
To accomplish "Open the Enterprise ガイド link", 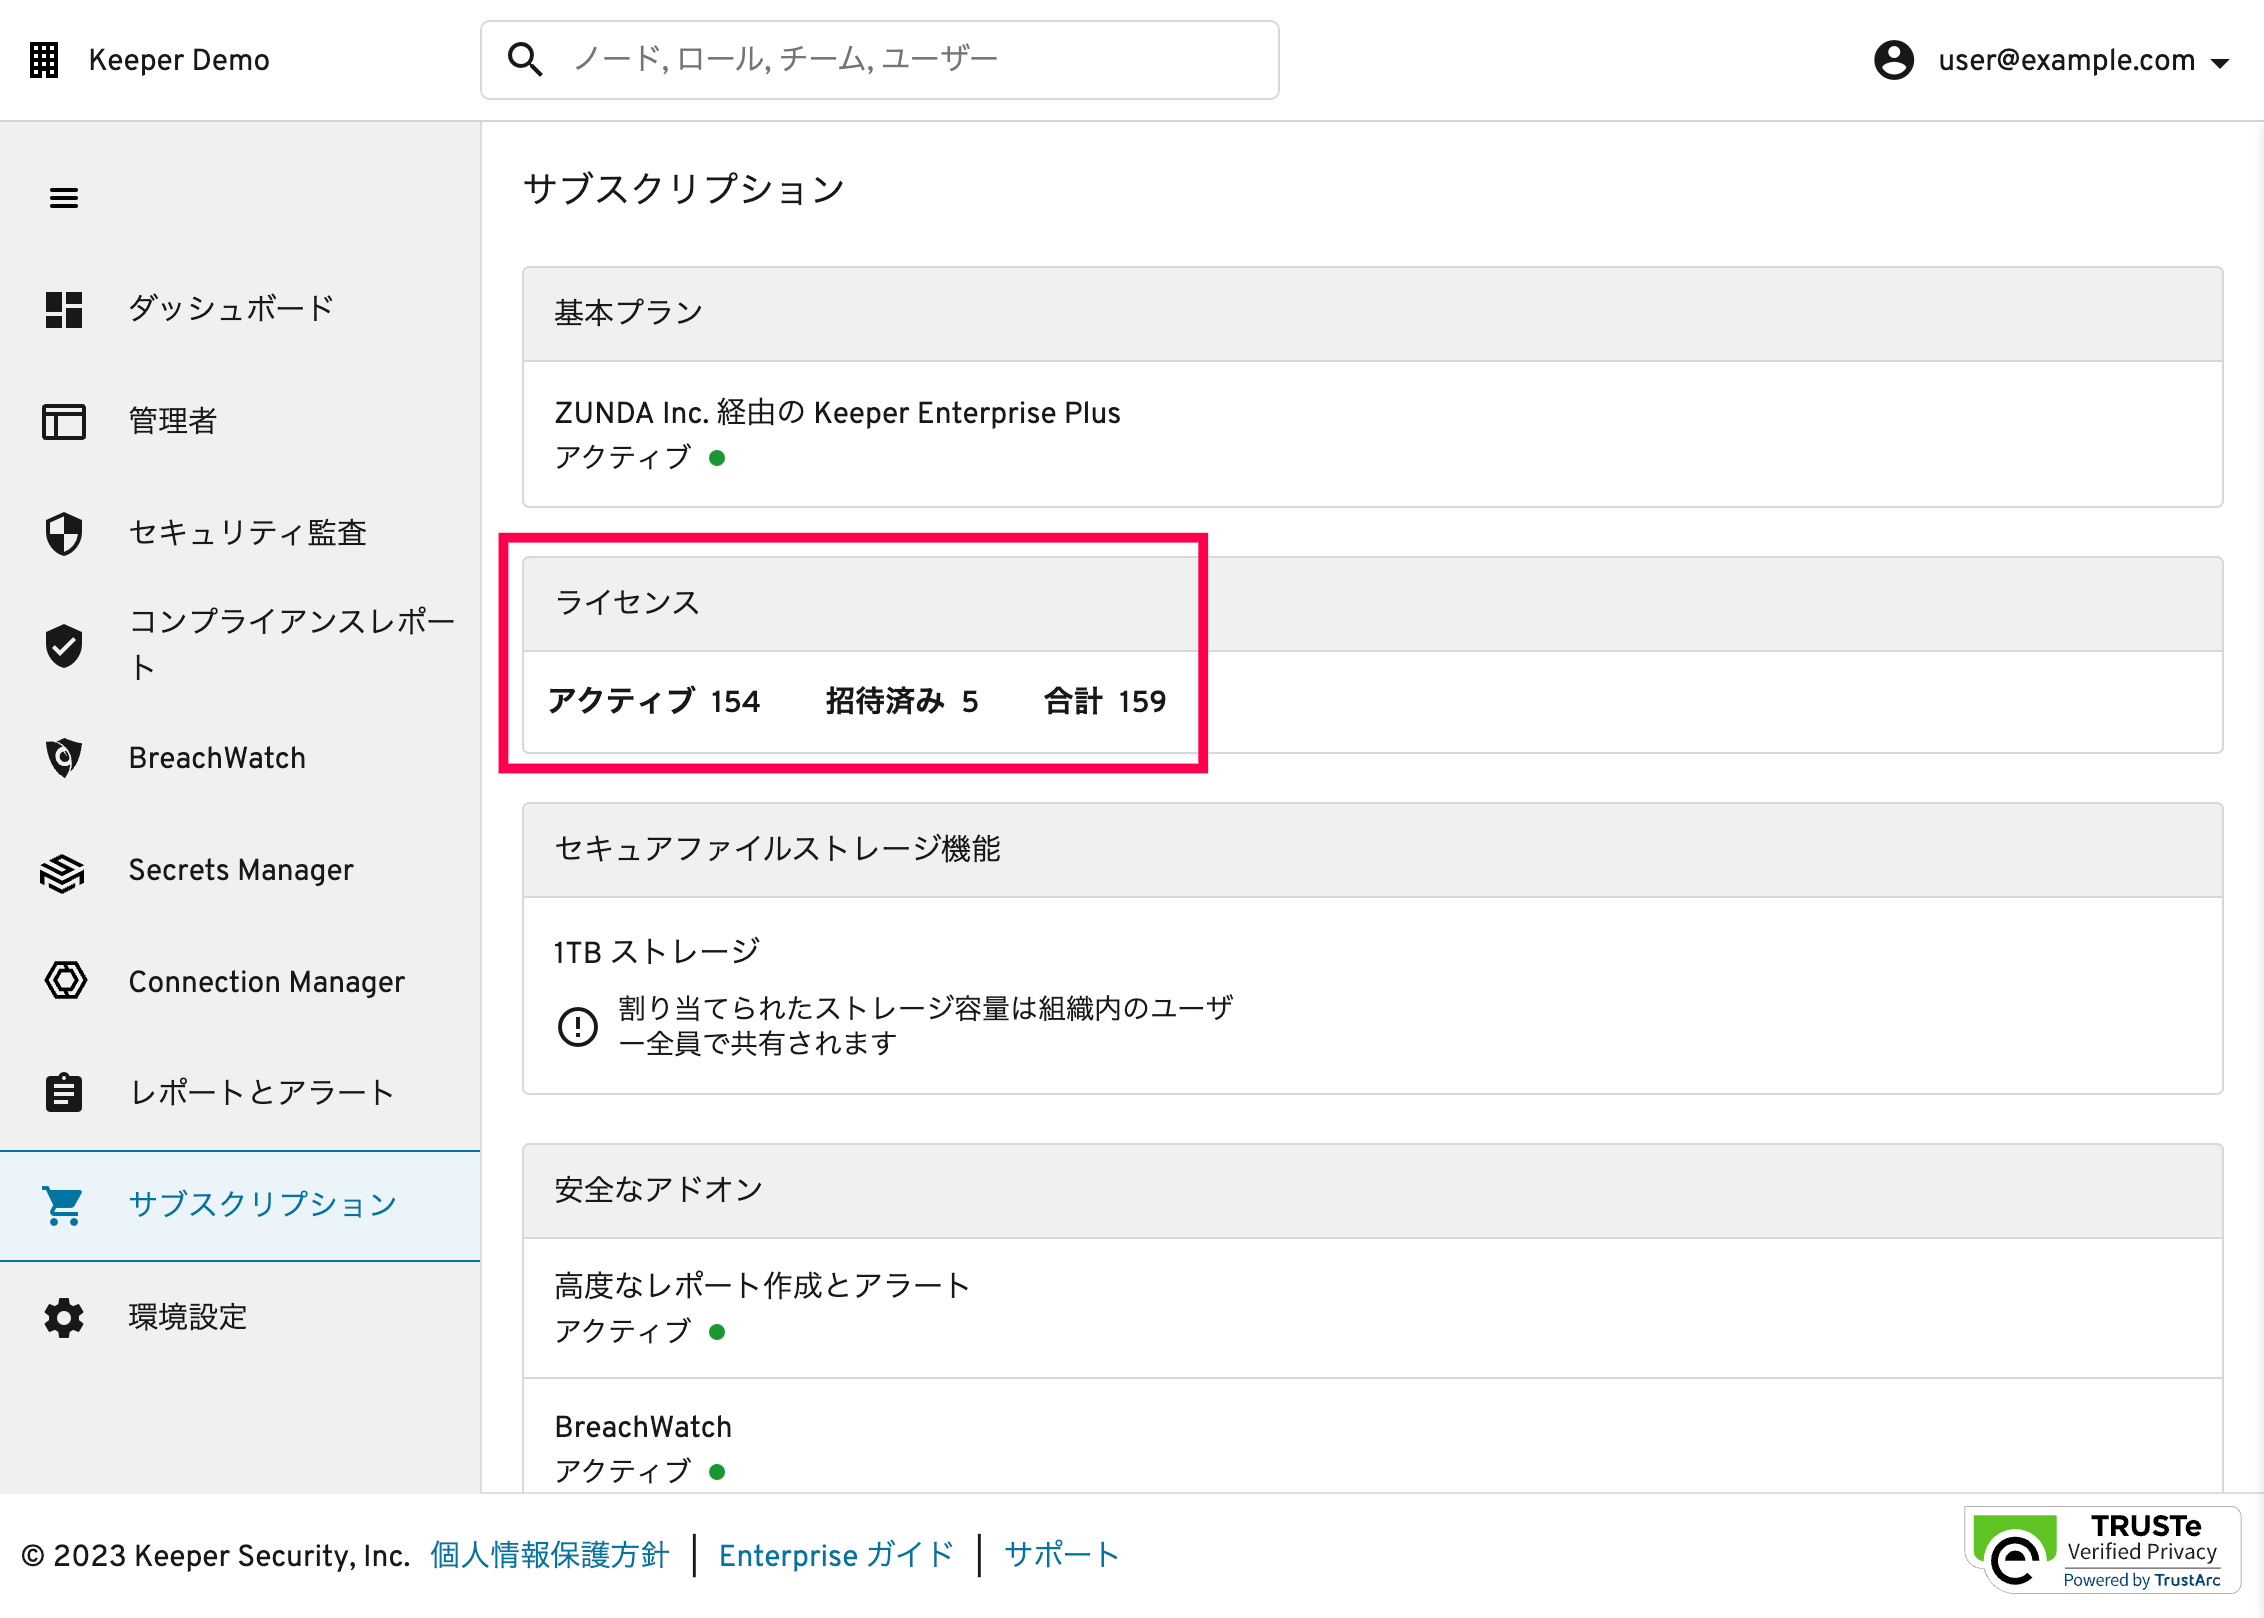I will pyautogui.click(x=836, y=1555).
